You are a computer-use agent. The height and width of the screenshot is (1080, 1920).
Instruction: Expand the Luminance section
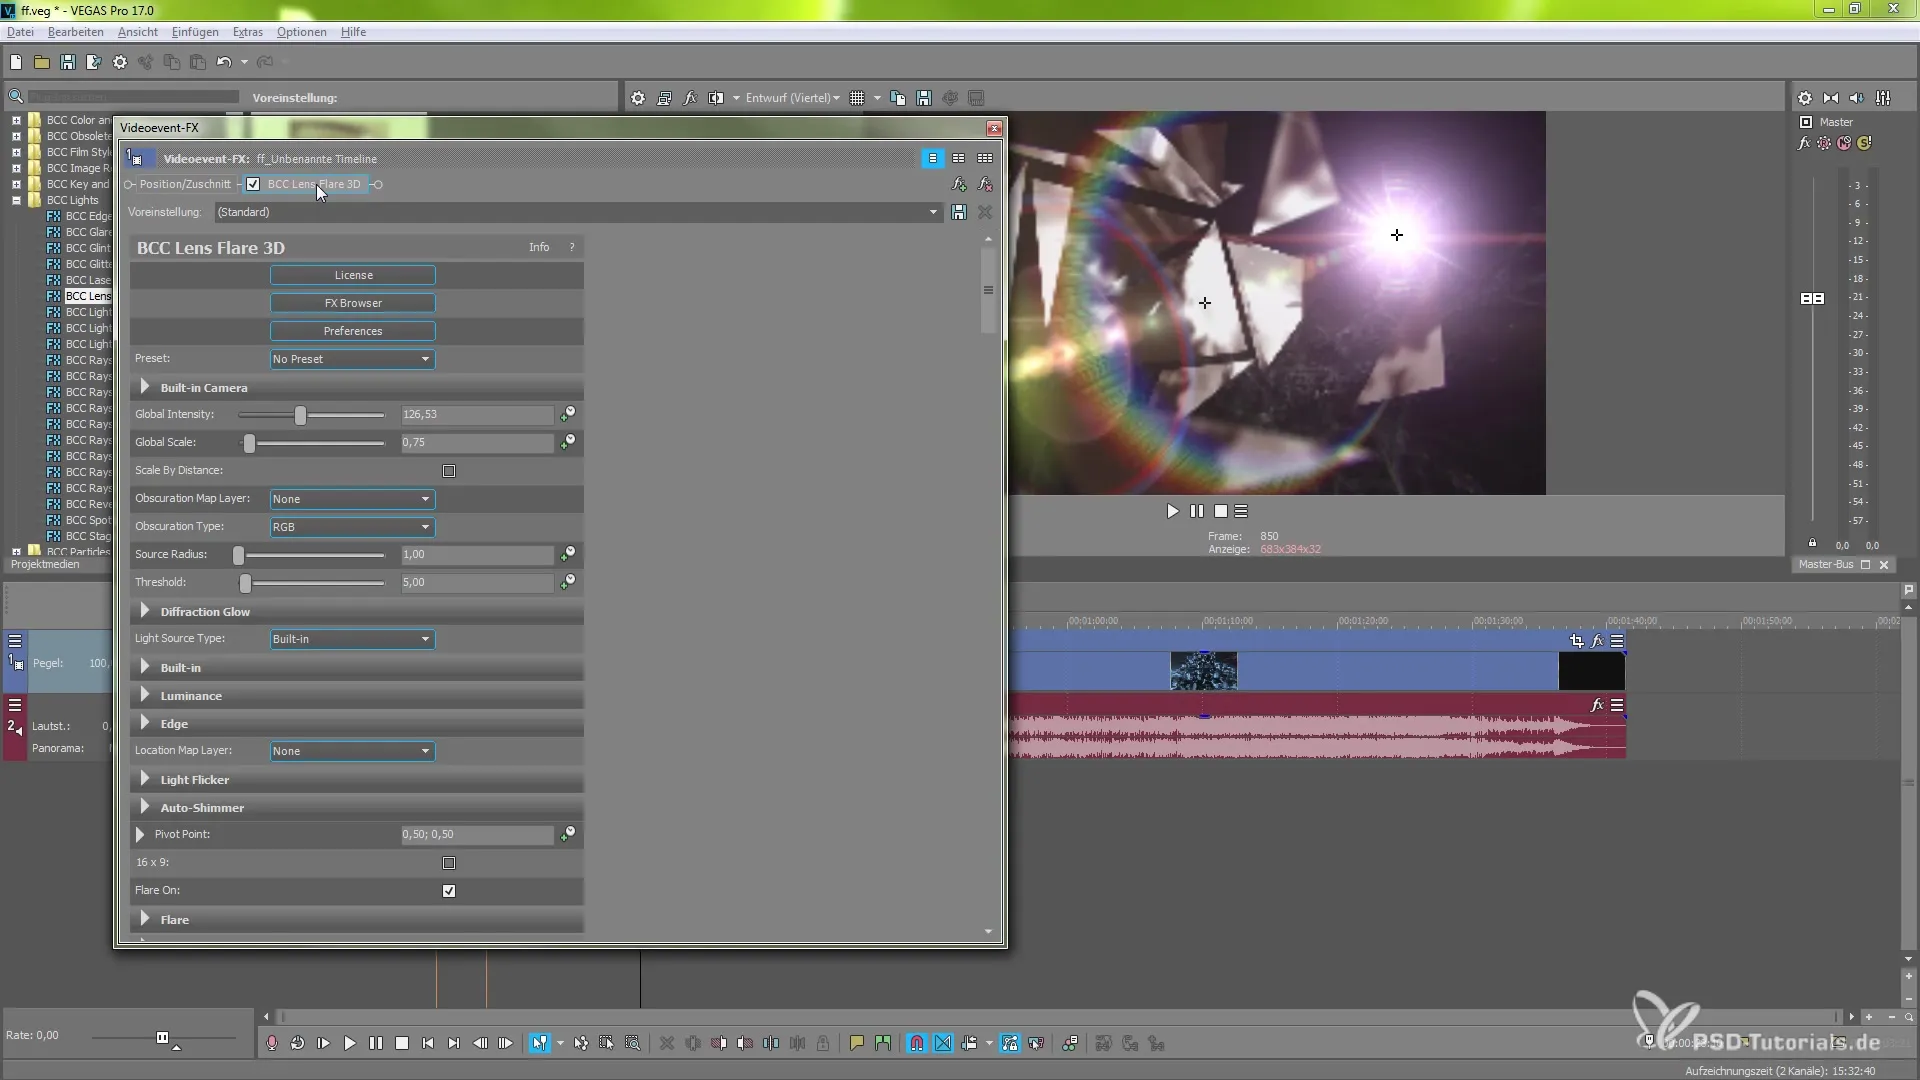pos(145,695)
